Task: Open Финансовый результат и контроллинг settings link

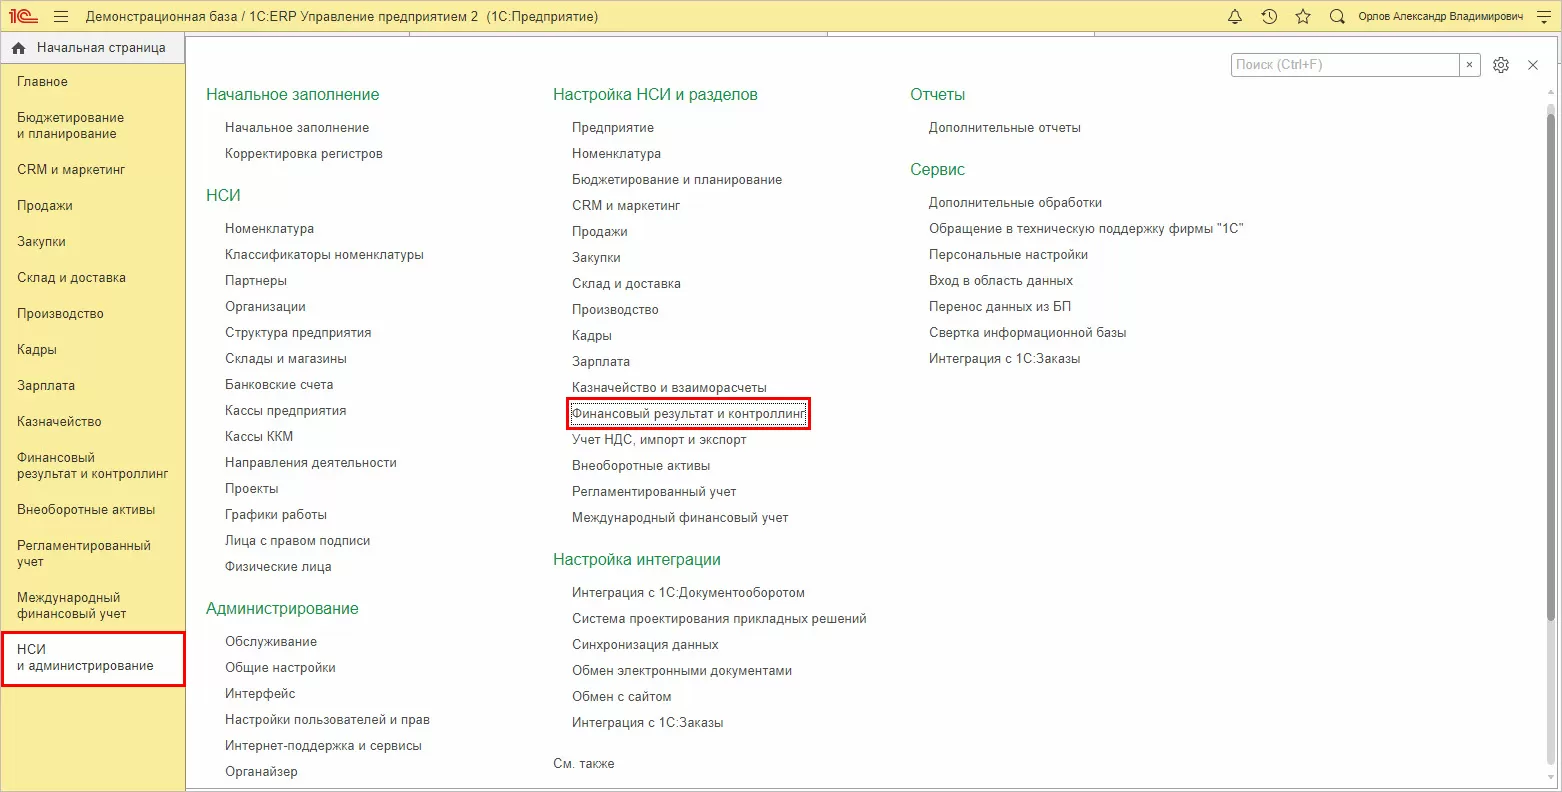Action: click(x=688, y=414)
